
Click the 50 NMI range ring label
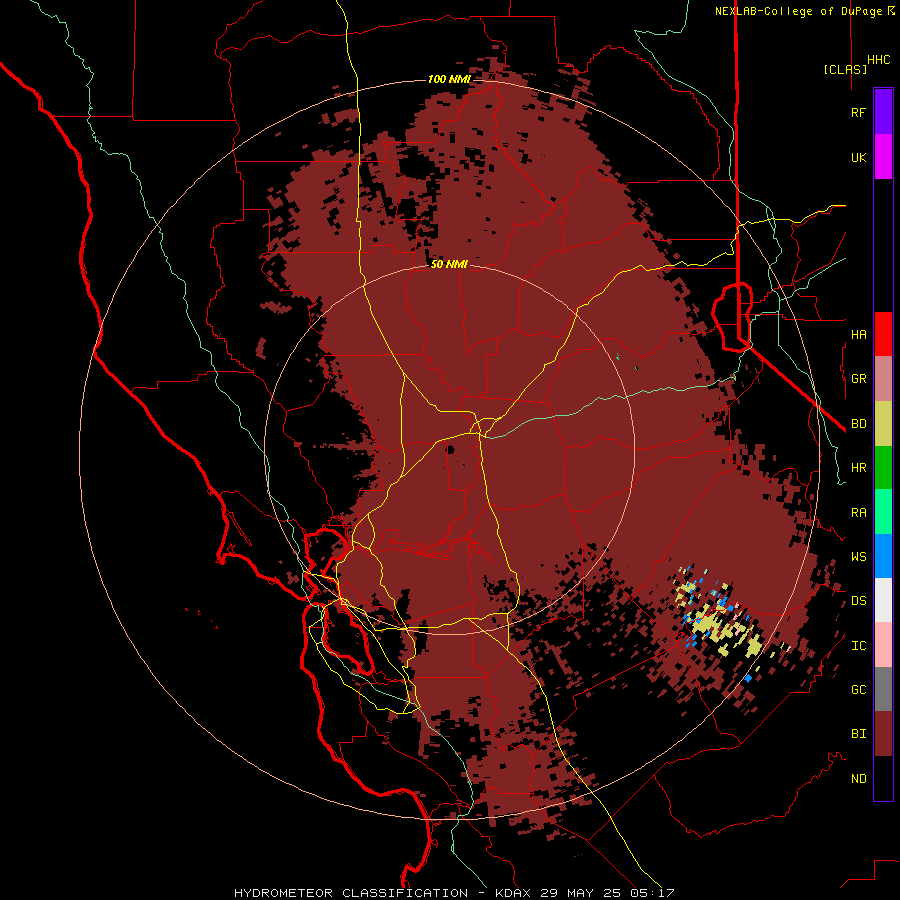point(449,264)
